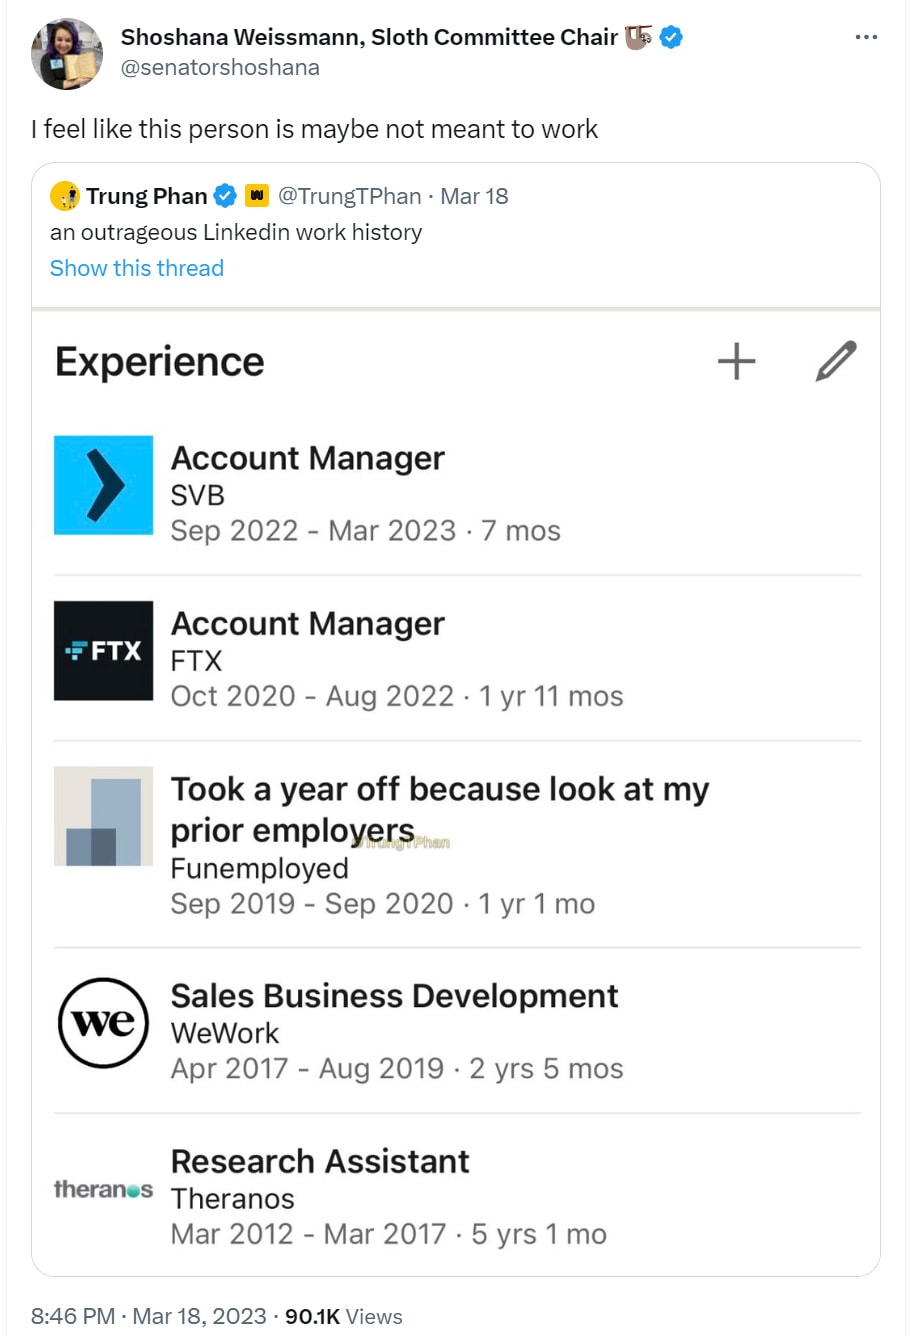Click the @TrungTPhan handle in quoted tweet
Image resolution: width=909 pixels, height=1336 pixels.
click(x=347, y=196)
